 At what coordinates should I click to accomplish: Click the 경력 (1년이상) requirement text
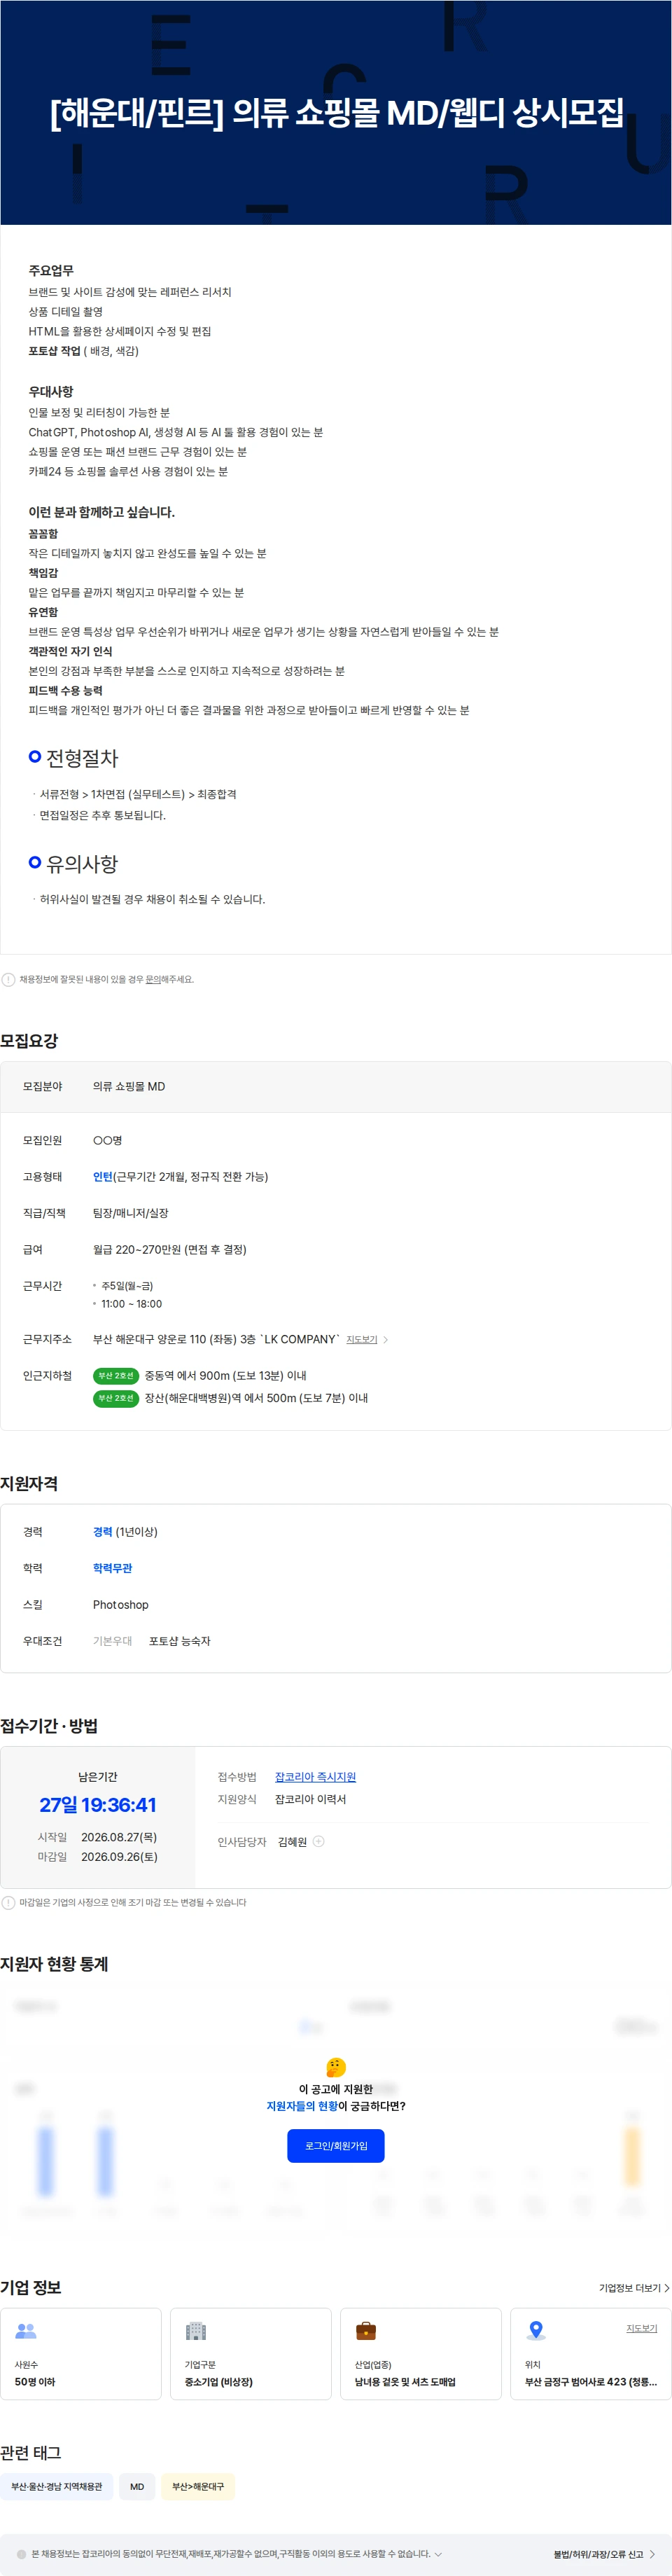[125, 1531]
